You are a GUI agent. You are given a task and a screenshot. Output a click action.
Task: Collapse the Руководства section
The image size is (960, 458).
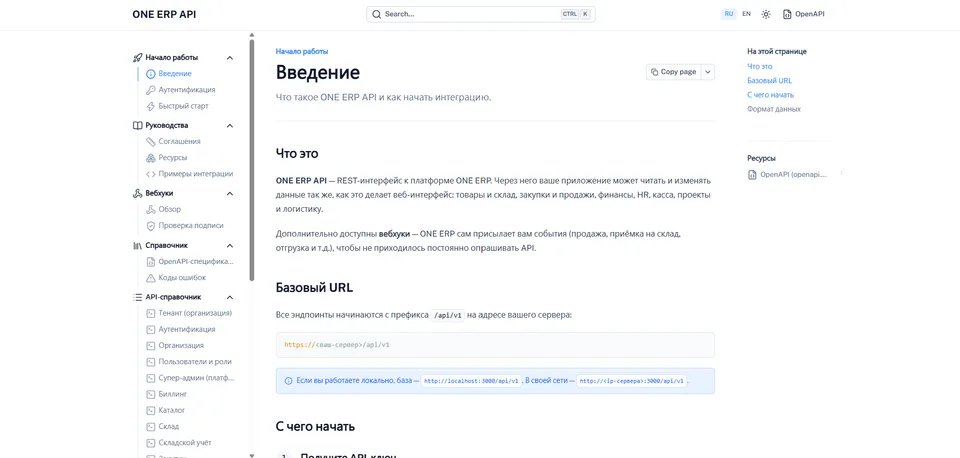pyautogui.click(x=230, y=126)
